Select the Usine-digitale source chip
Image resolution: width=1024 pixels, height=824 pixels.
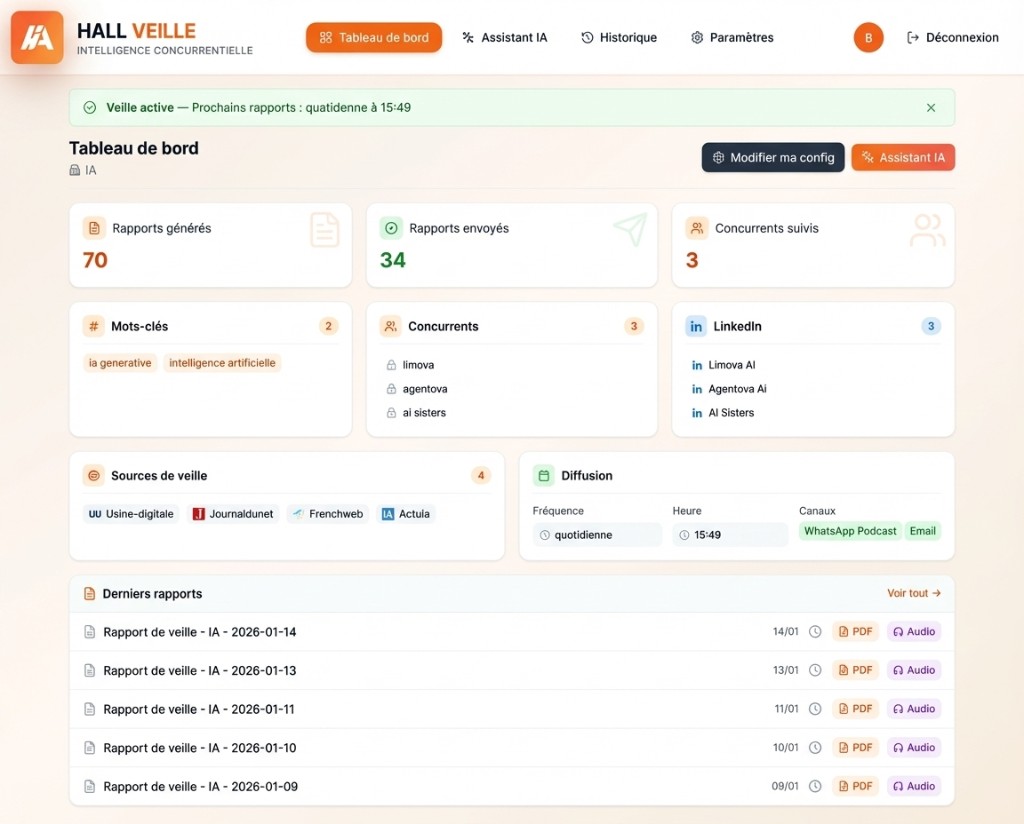pos(131,514)
